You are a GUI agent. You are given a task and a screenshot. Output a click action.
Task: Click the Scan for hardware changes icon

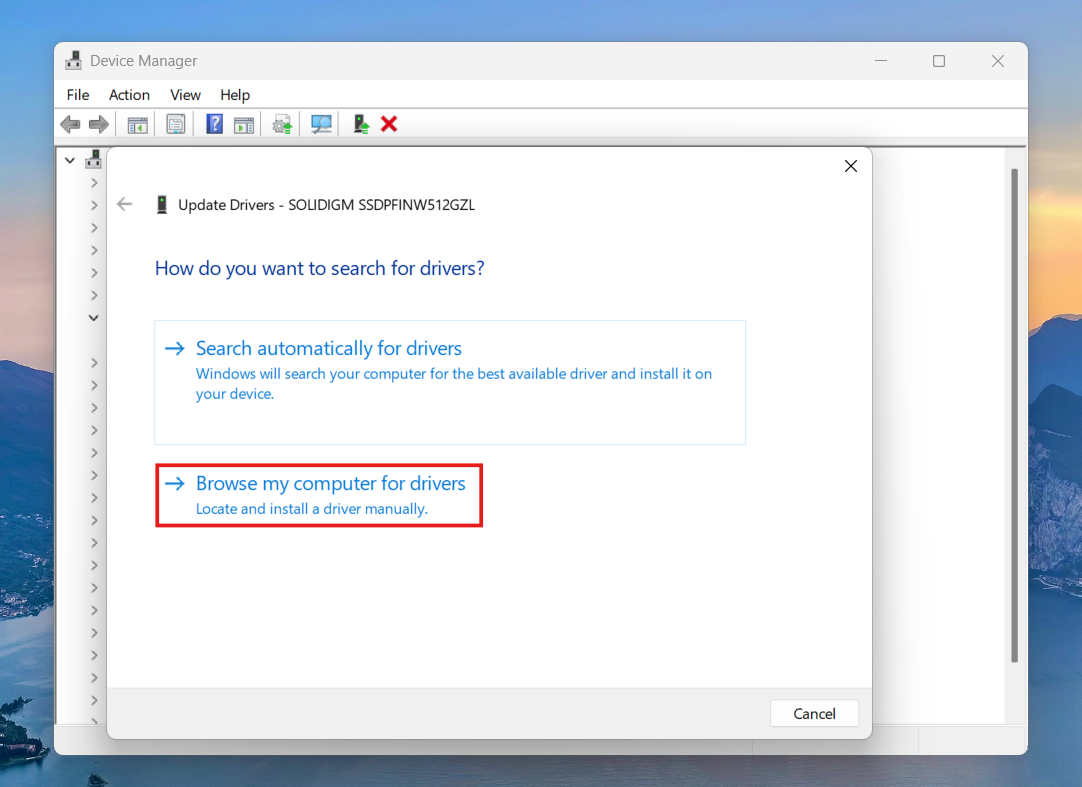point(320,123)
